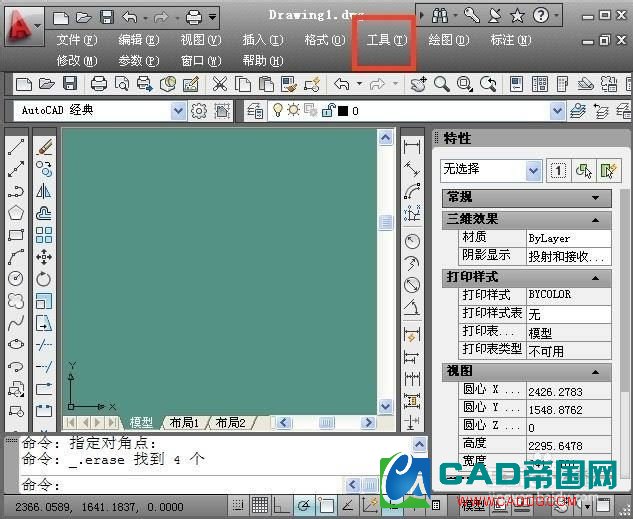The width and height of the screenshot is (633, 519).
Task: Click binoculars search icon in title bar
Action: point(440,16)
